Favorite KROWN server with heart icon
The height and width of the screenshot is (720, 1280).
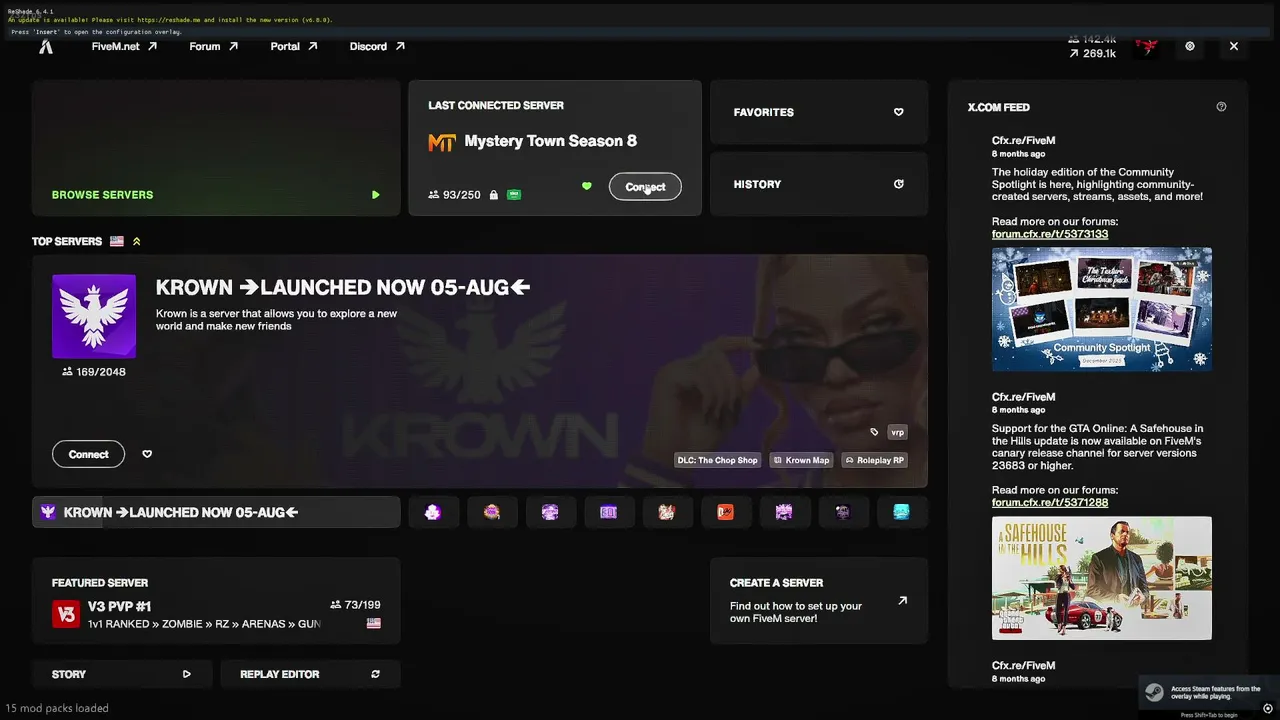coord(147,454)
